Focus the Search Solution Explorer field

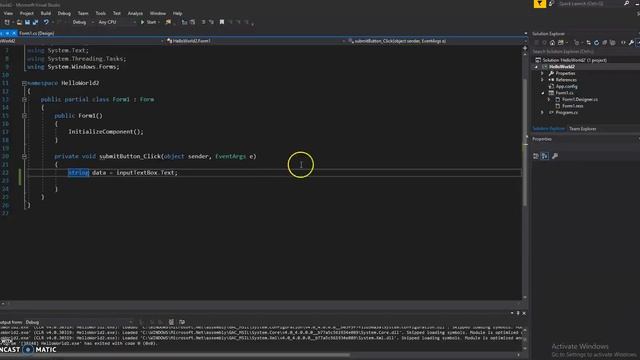(586, 52)
